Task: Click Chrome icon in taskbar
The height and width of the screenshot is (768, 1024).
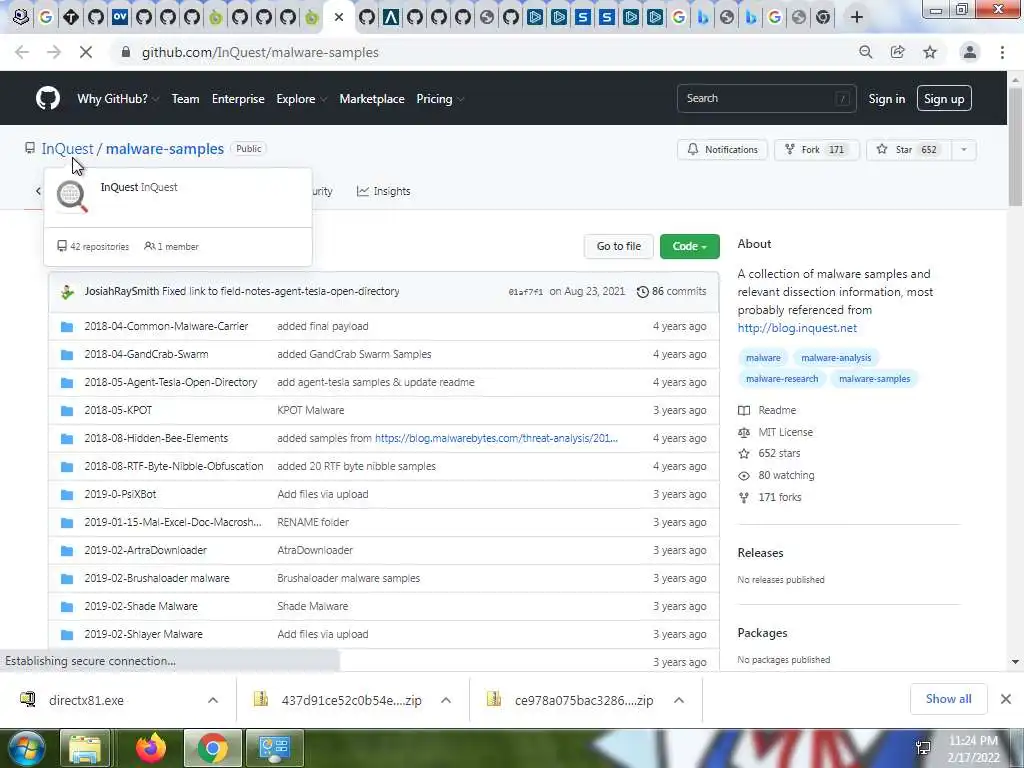Action: pyautogui.click(x=212, y=748)
